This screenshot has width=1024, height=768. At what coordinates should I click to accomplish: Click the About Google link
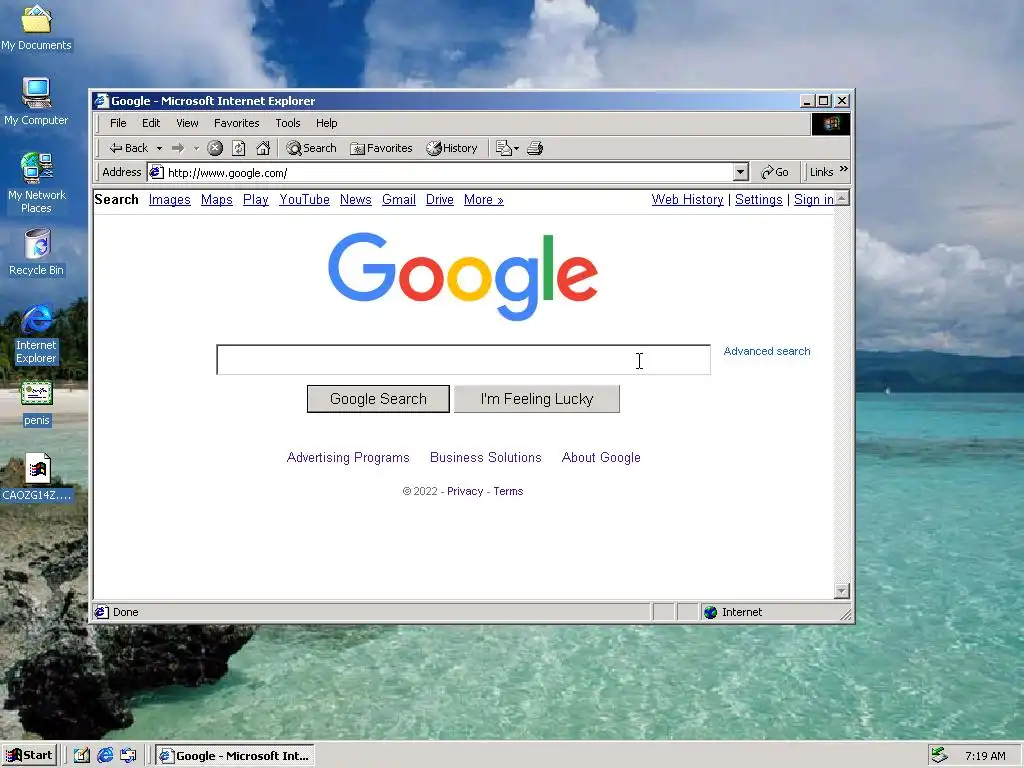point(601,458)
